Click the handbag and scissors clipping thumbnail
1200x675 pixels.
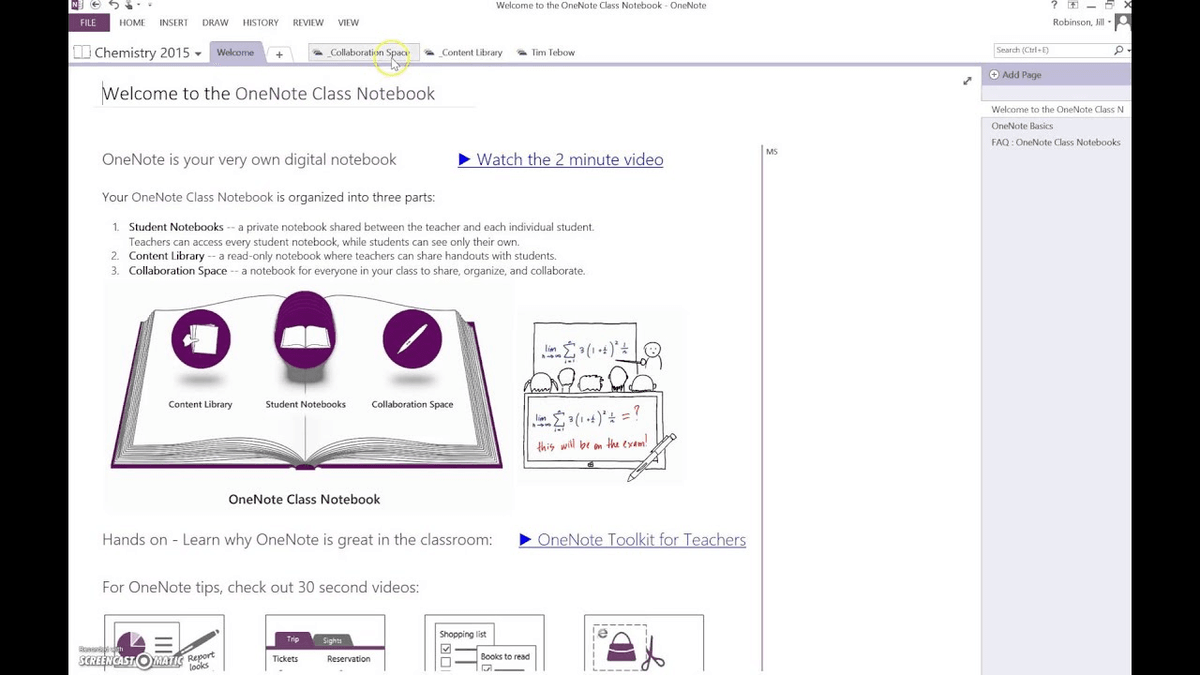644,643
